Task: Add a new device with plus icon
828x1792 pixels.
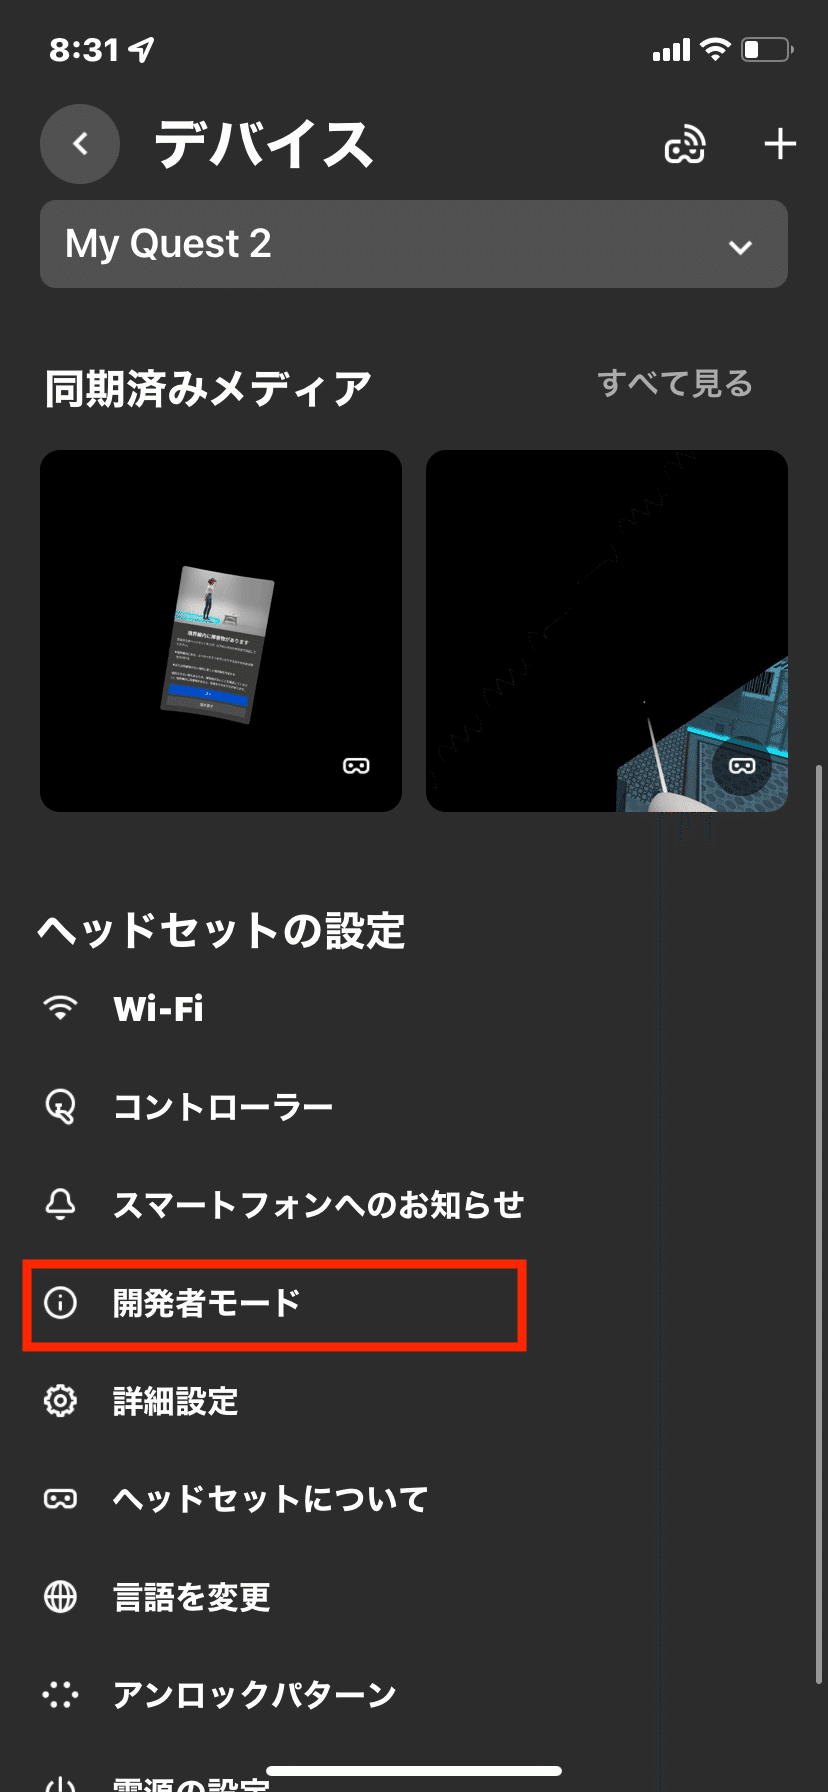Action: (x=780, y=144)
